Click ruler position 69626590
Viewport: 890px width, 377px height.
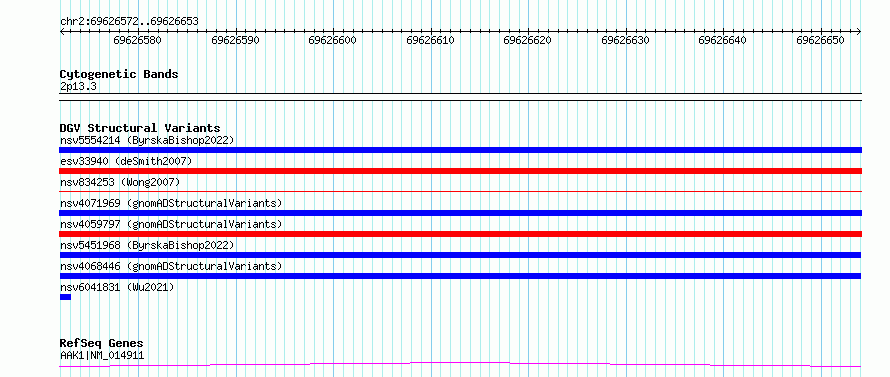pos(235,40)
